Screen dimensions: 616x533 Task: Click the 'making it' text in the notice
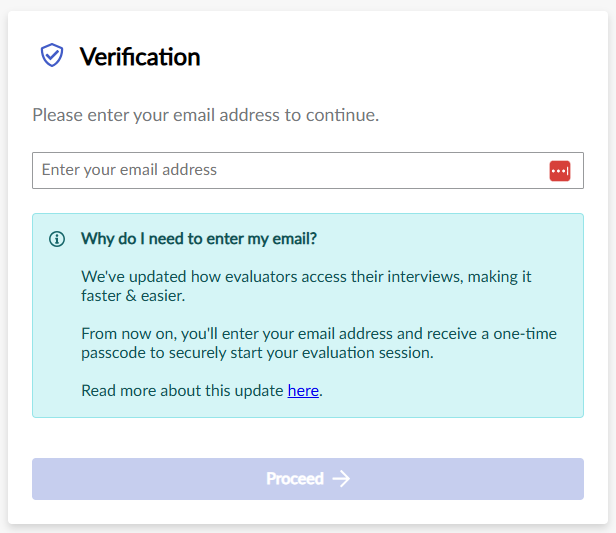[x=511, y=275]
